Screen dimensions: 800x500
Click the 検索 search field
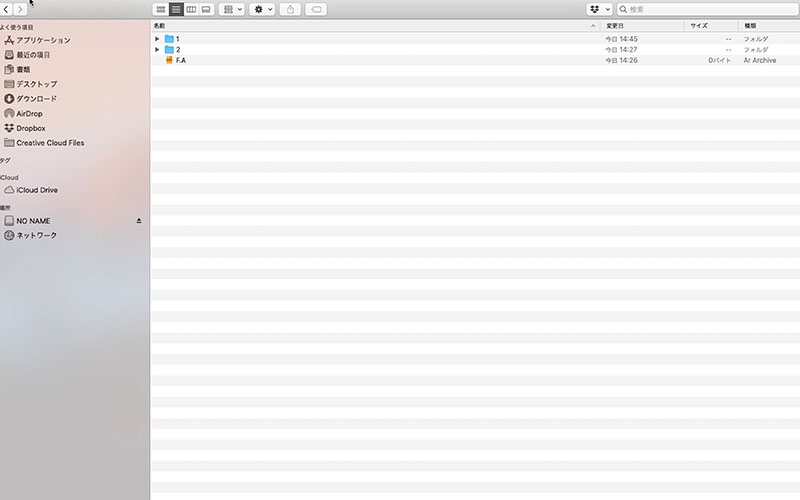point(710,9)
